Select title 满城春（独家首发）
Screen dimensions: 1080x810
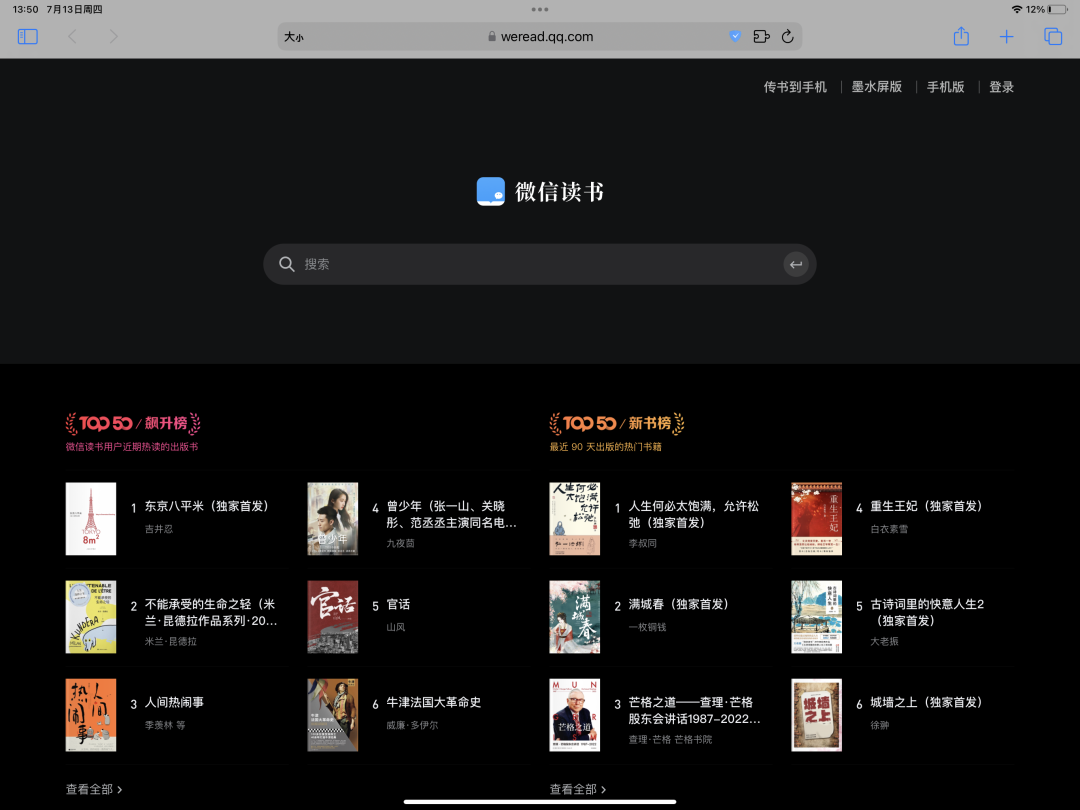point(678,604)
